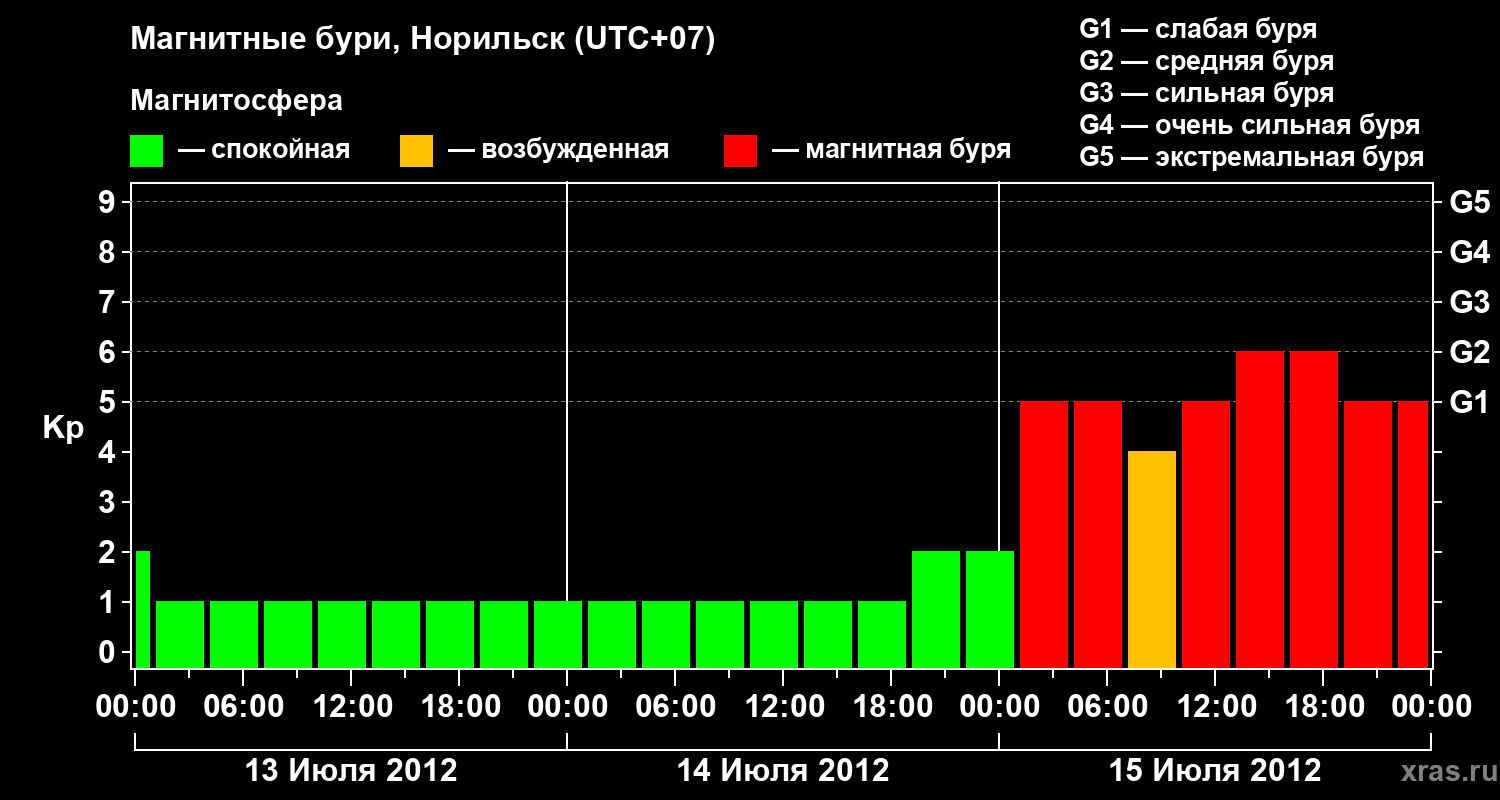Image resolution: width=1500 pixels, height=800 pixels.
Task: Click the orange 'возбужденная' legend swatch
Action: [417, 151]
